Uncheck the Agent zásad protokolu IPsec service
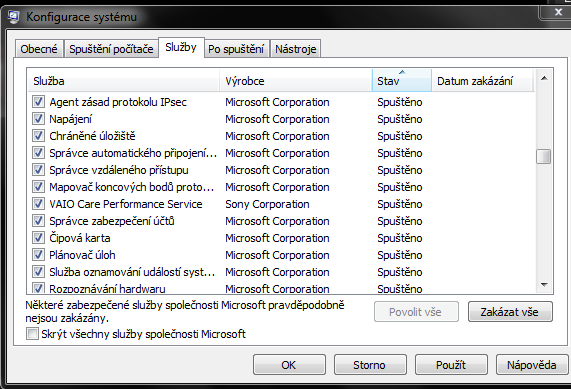Viewport: 571px width, 389px height. [38, 102]
